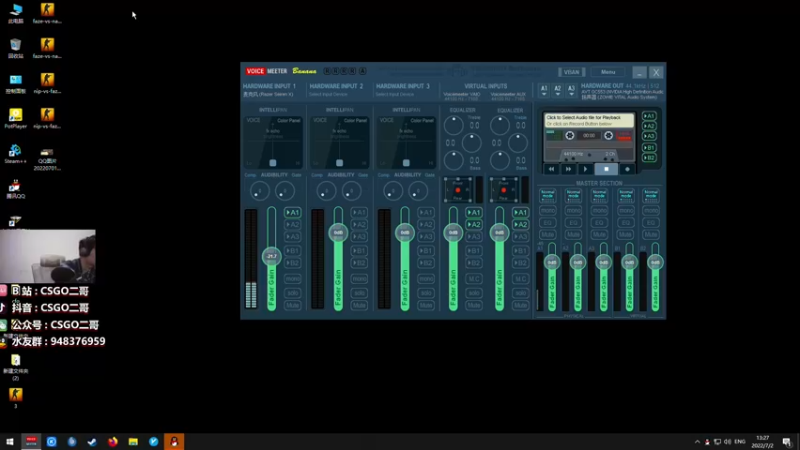The width and height of the screenshot is (800, 450).
Task: Disable A2 on Voicemeeter VAIO virtual input
Action: [474, 224]
